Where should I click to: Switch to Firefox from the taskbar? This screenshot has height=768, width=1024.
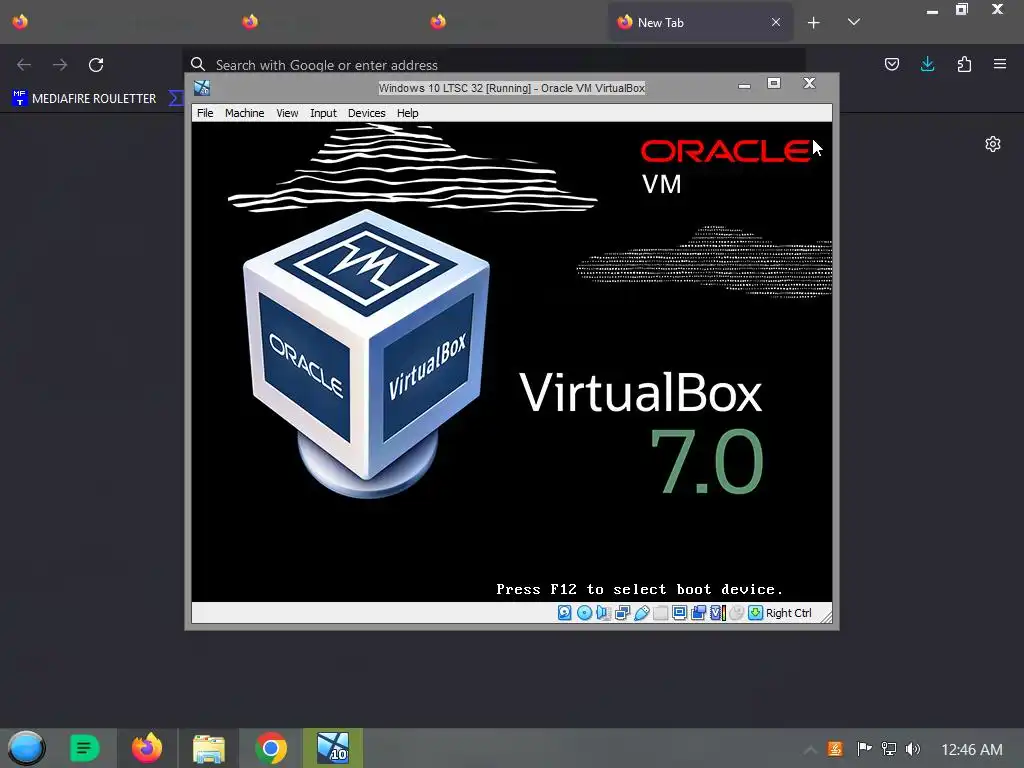click(147, 748)
